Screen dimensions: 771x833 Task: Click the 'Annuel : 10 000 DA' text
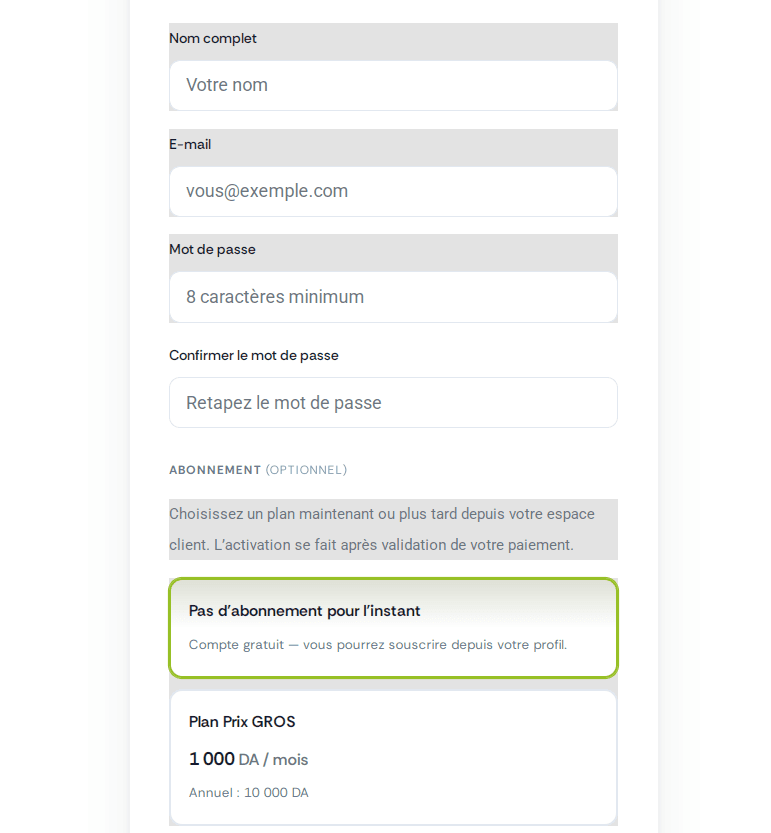coord(249,793)
